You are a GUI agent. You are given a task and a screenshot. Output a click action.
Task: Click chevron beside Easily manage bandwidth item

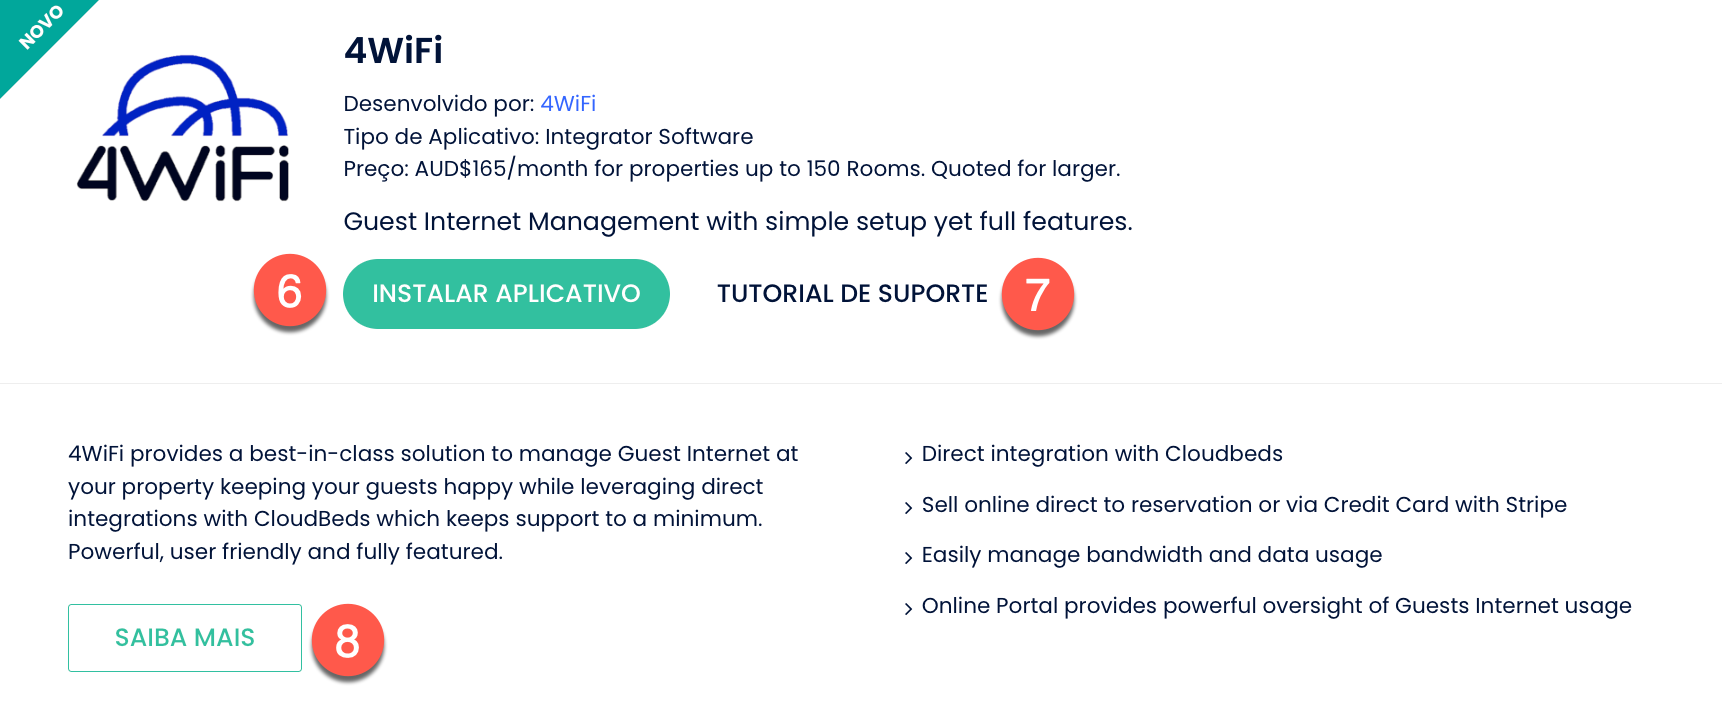(908, 558)
